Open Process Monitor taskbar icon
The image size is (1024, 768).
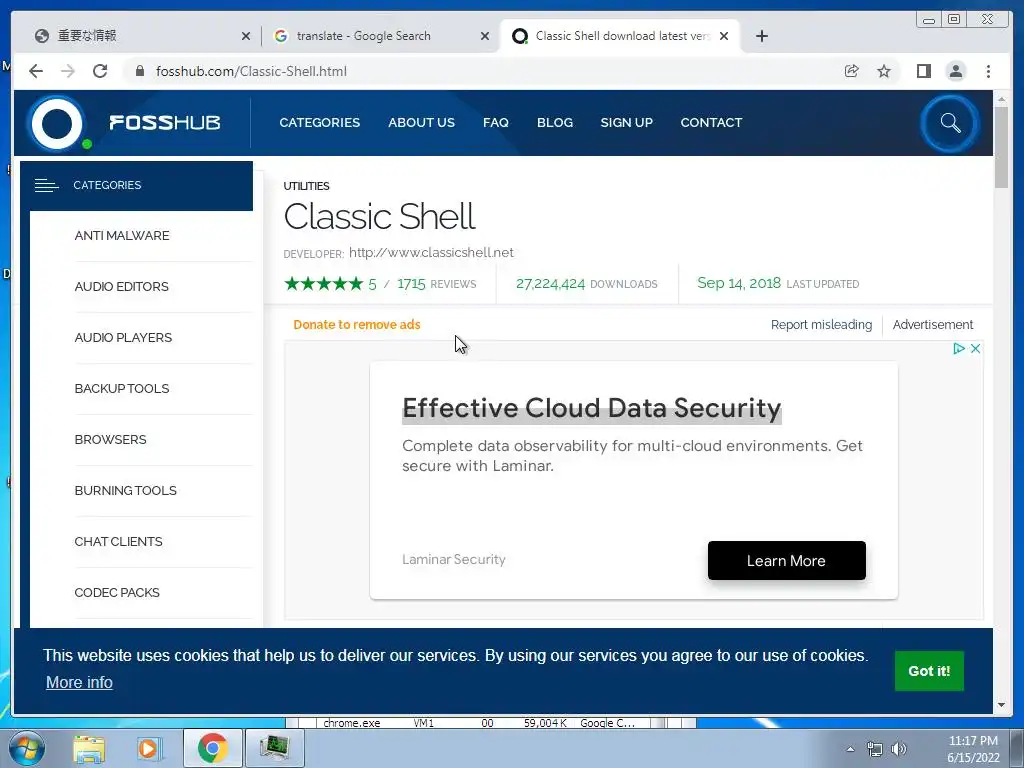[x=274, y=748]
